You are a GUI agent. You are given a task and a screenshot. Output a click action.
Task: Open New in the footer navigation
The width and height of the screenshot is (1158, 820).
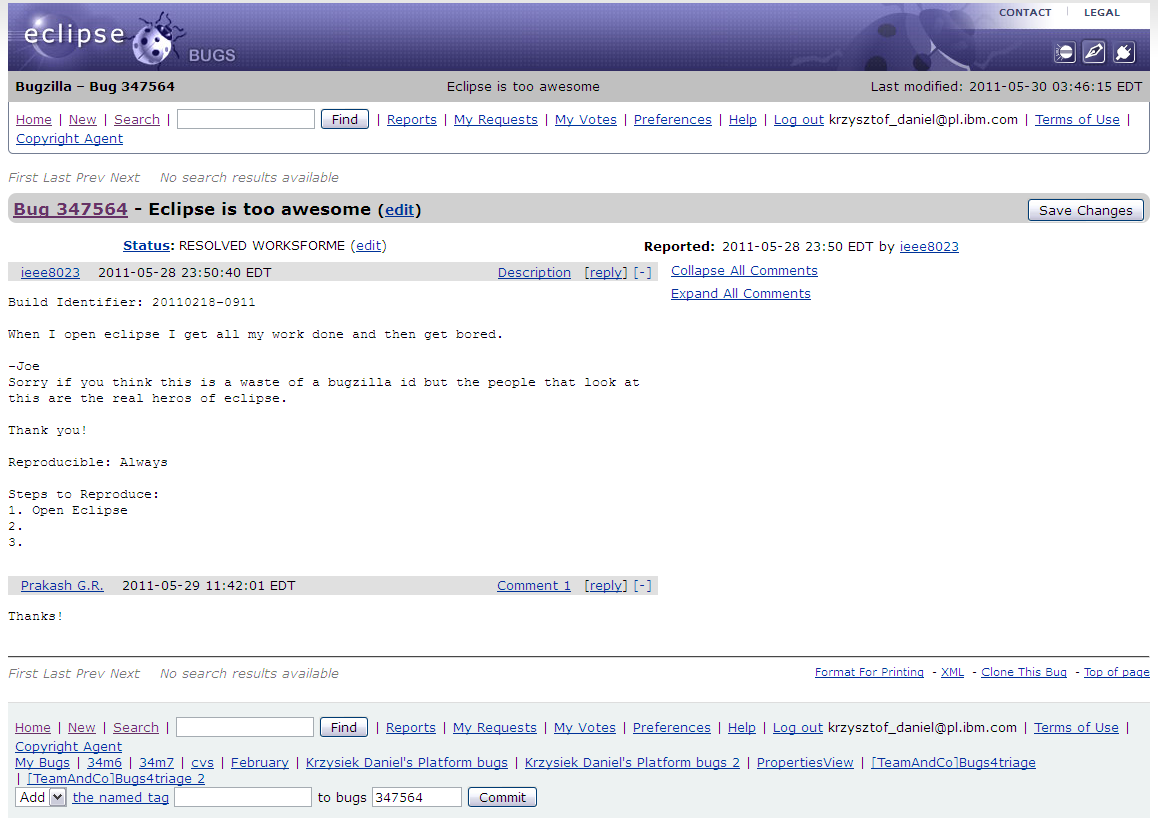click(x=82, y=728)
